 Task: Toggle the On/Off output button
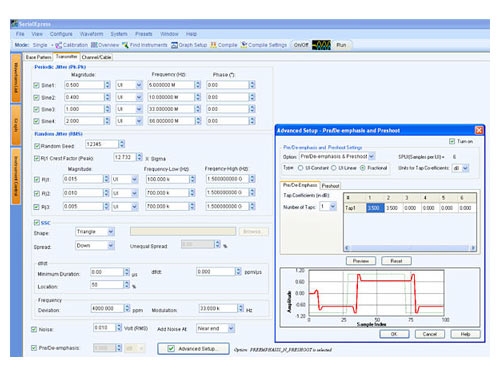point(300,45)
